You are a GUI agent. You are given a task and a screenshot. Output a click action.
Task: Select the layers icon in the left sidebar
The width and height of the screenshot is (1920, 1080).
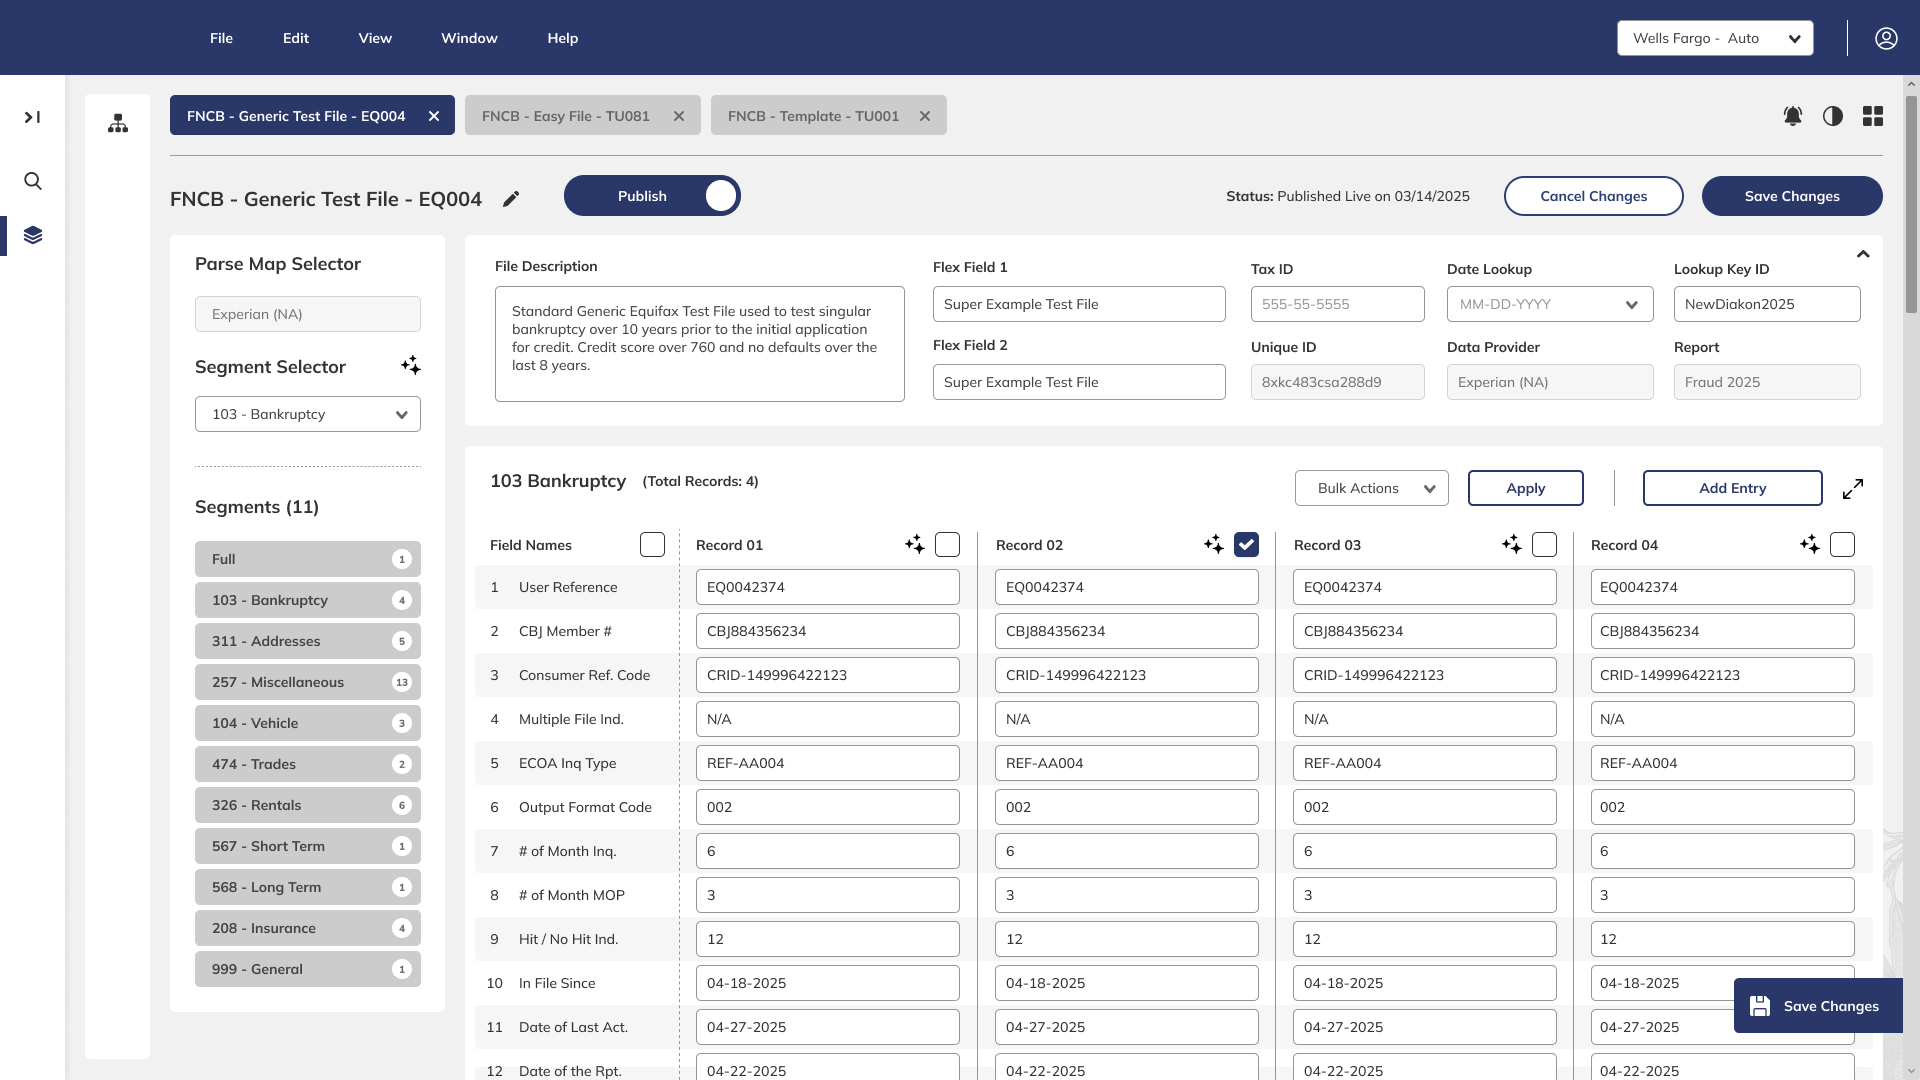click(33, 235)
